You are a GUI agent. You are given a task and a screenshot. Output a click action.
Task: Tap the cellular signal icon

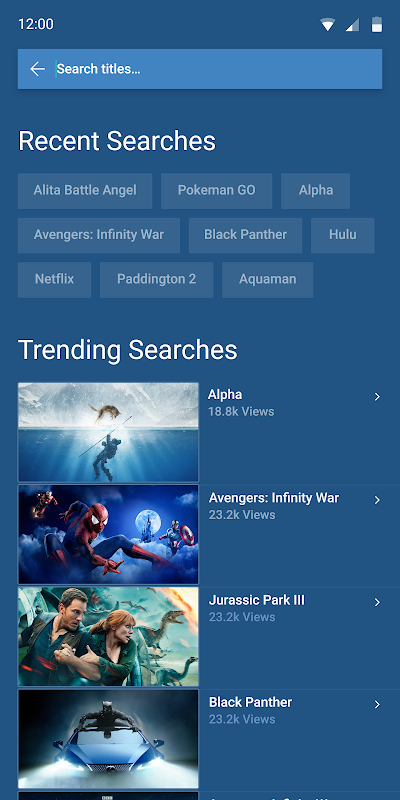[352, 24]
